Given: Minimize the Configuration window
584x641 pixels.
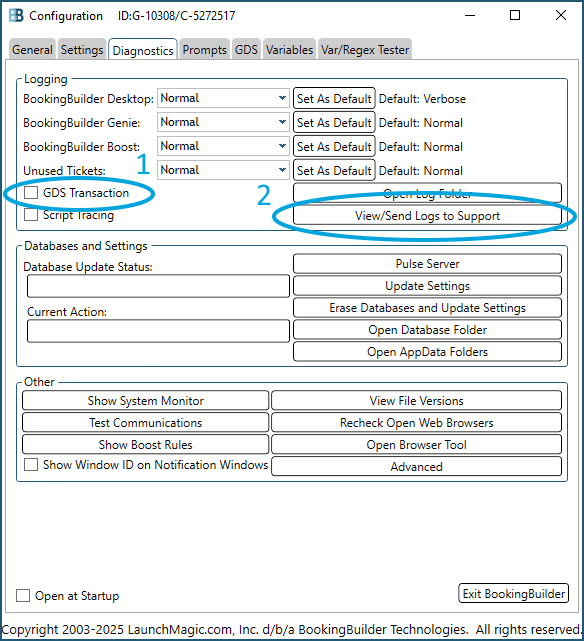Looking at the screenshot, I should (x=470, y=16).
